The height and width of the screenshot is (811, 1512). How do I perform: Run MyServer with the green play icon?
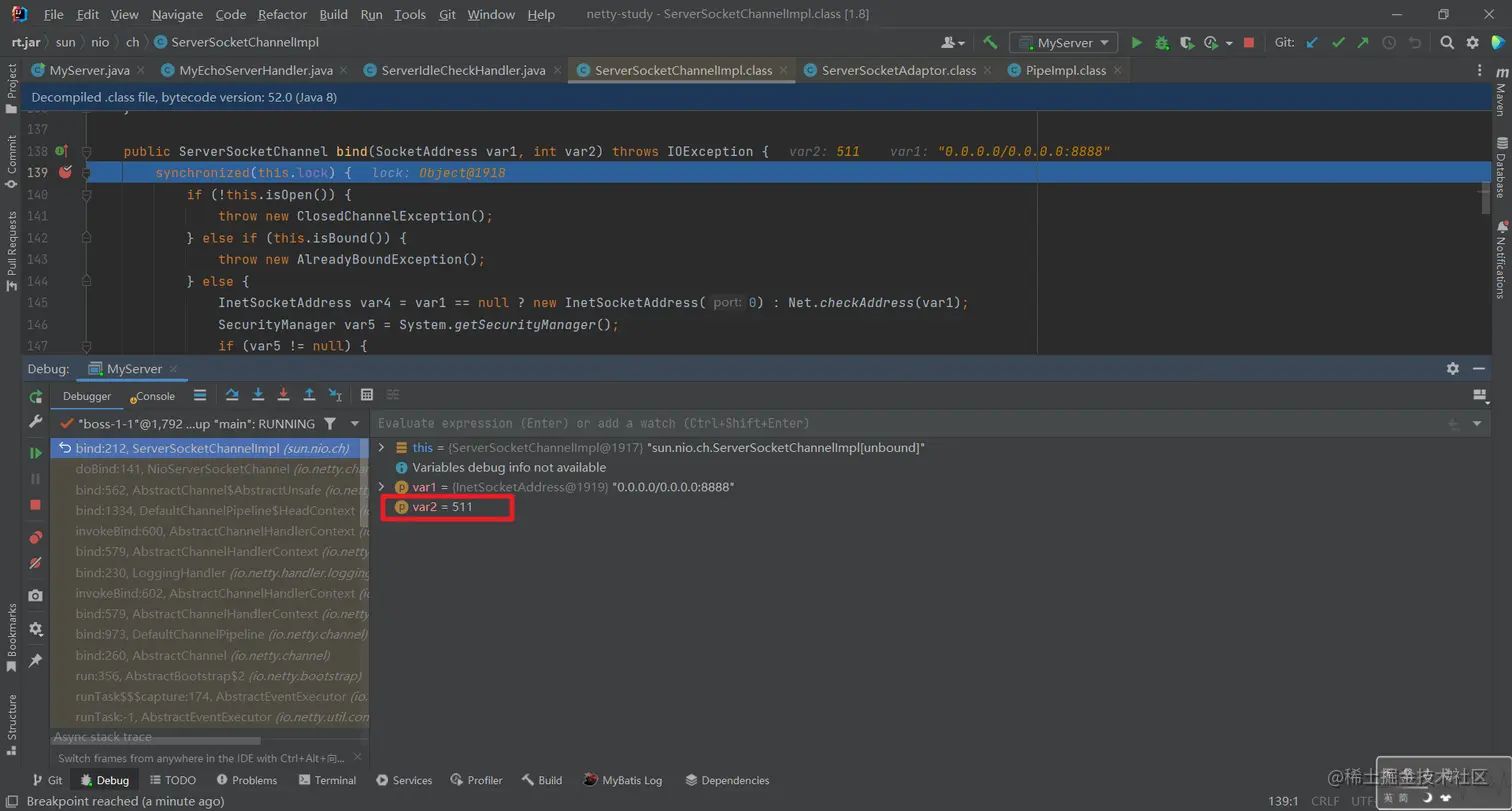(x=1136, y=43)
